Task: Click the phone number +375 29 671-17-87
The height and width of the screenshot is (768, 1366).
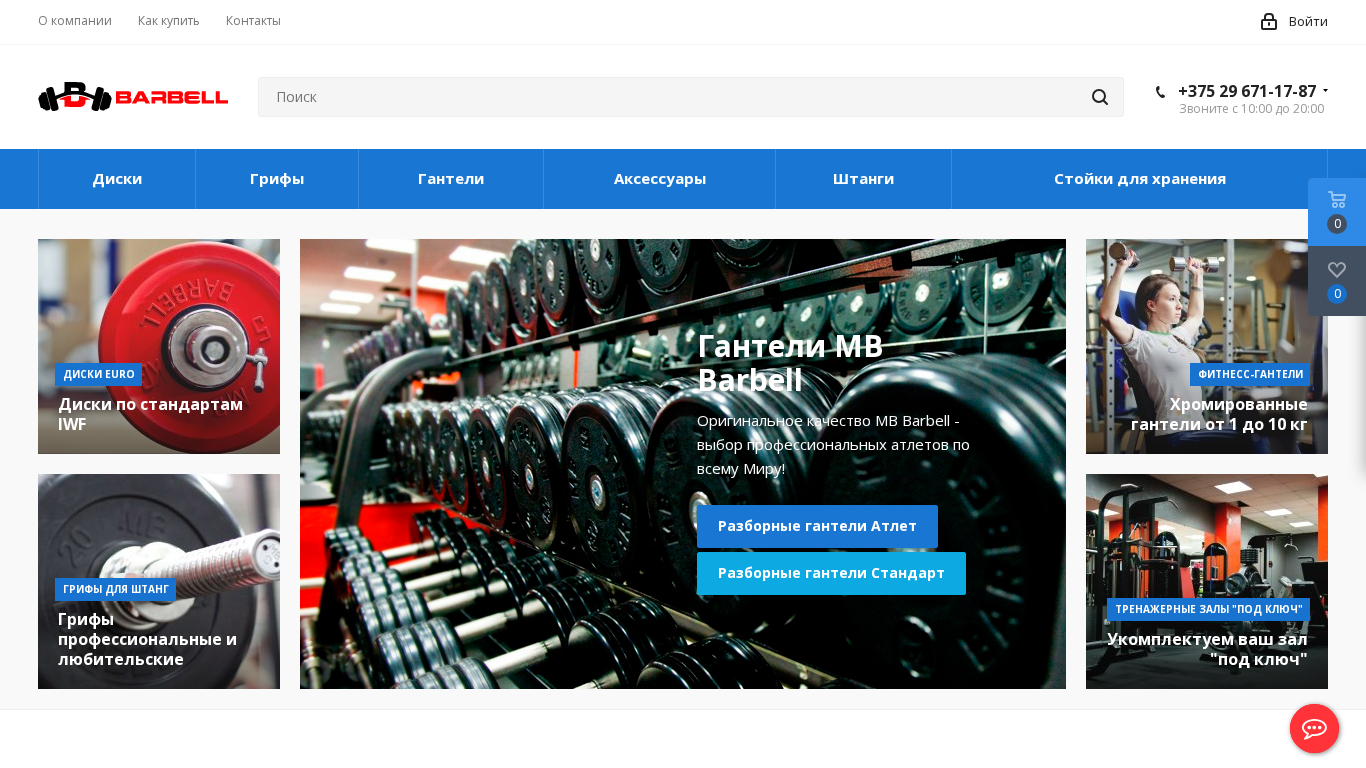Action: click(x=1247, y=91)
